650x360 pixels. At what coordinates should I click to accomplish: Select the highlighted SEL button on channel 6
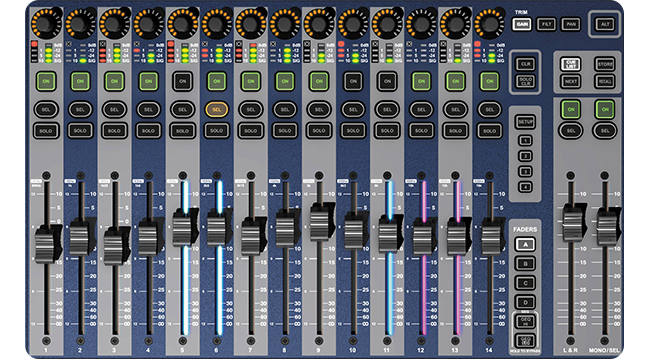point(216,110)
